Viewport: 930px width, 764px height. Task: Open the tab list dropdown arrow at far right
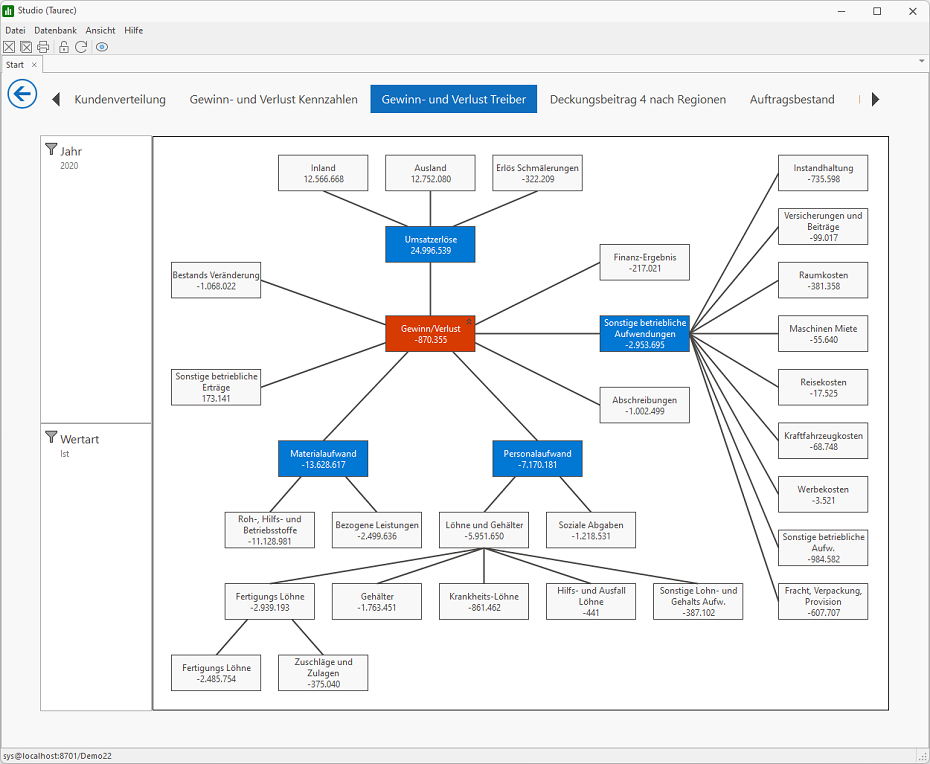pos(922,61)
